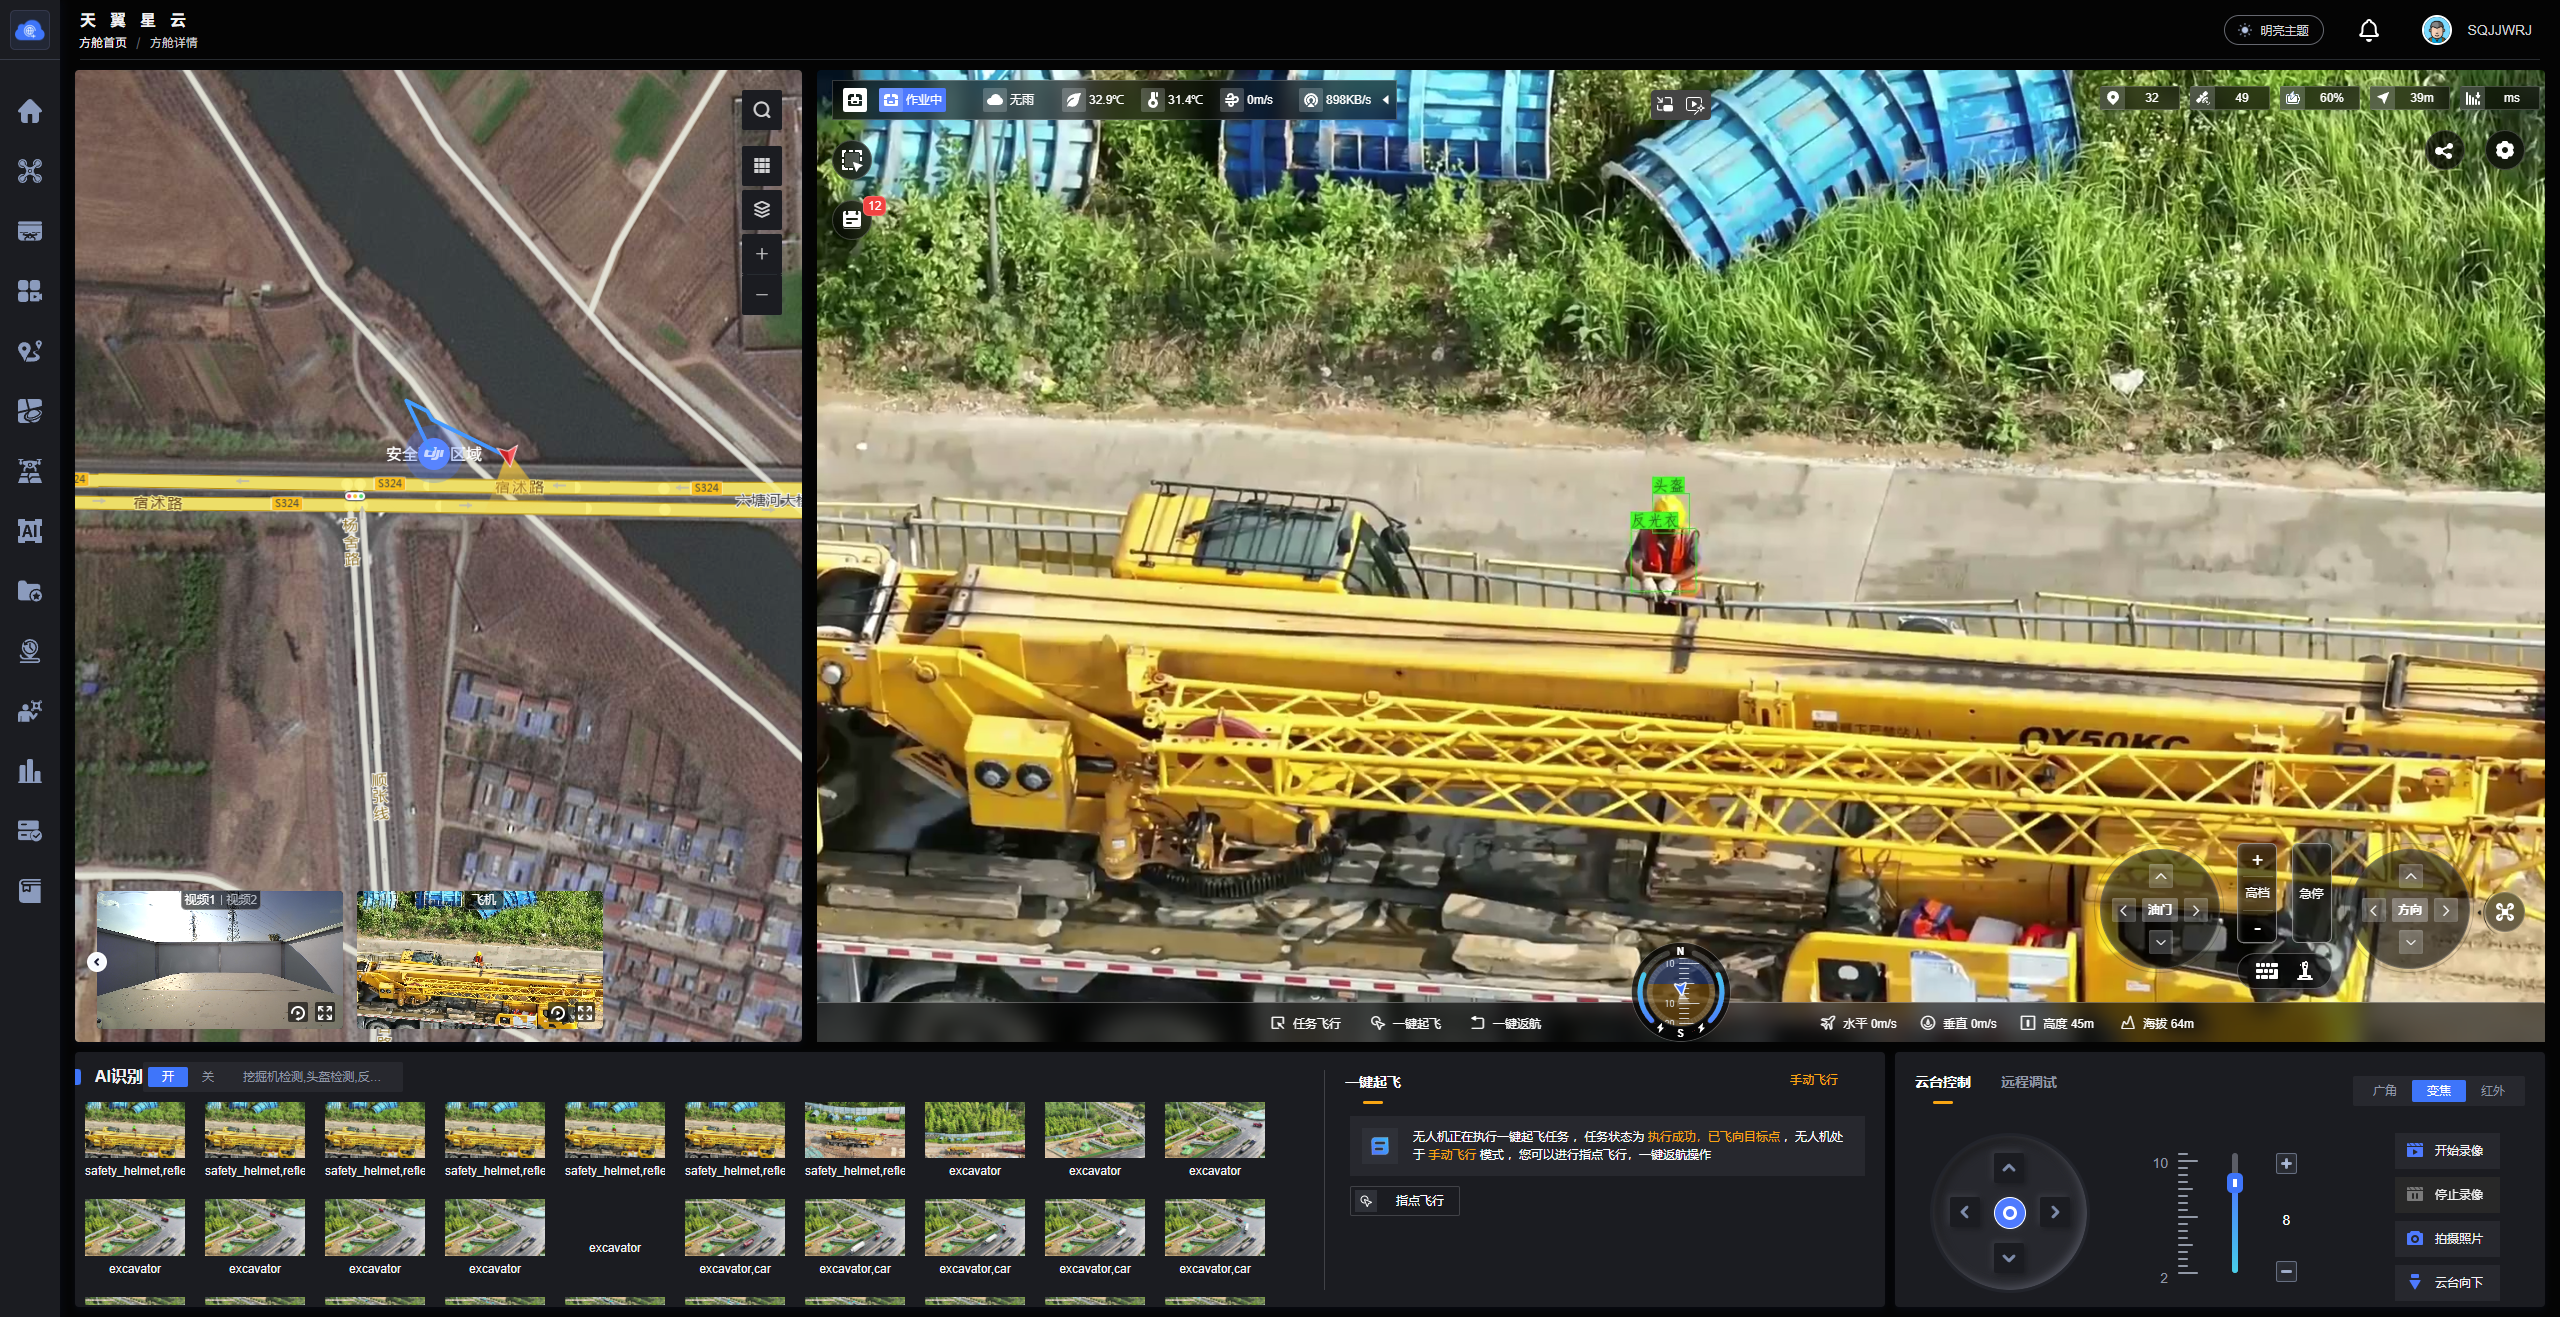Image resolution: width=2560 pixels, height=1317 pixels.
Task: Collapse the status bar arrow after 898KB/s
Action: point(1386,99)
